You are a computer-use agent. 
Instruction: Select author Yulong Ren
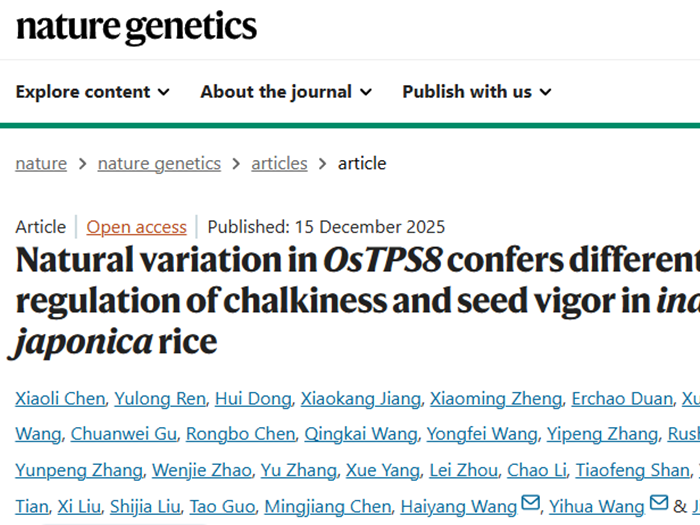coord(160,399)
